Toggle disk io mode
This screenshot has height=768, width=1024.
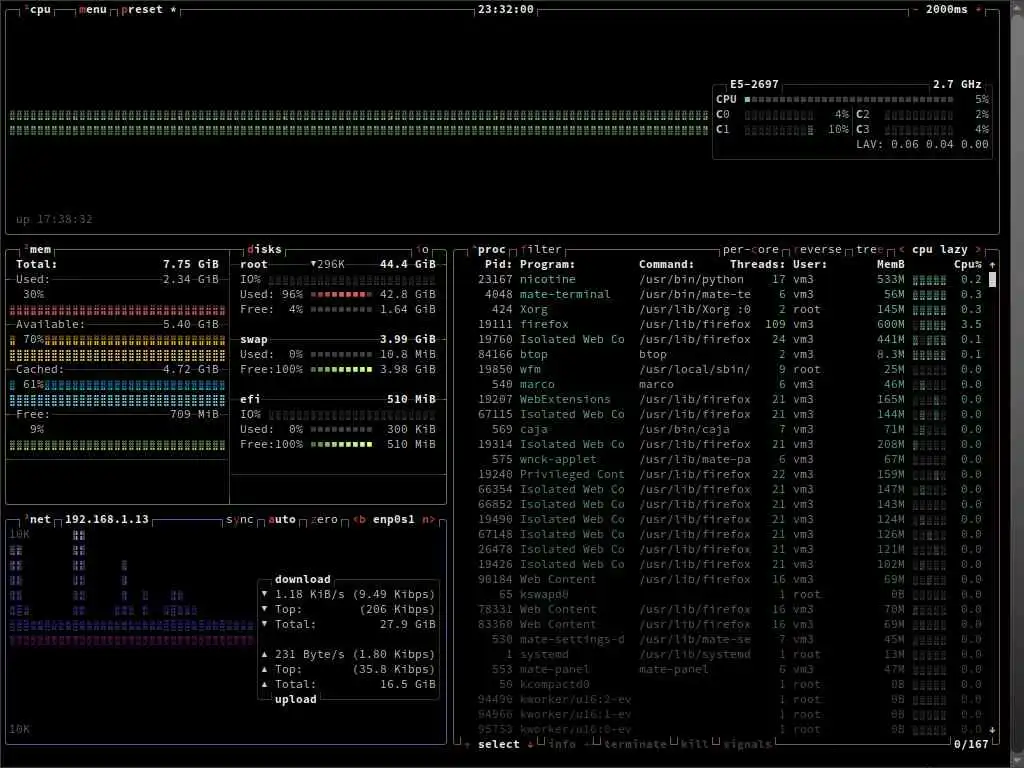point(423,249)
